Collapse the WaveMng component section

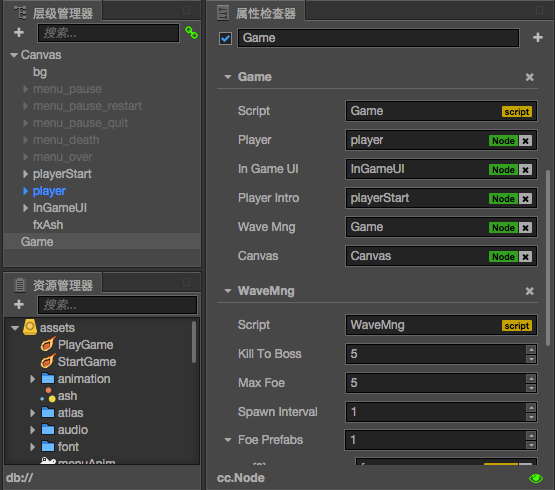point(228,291)
